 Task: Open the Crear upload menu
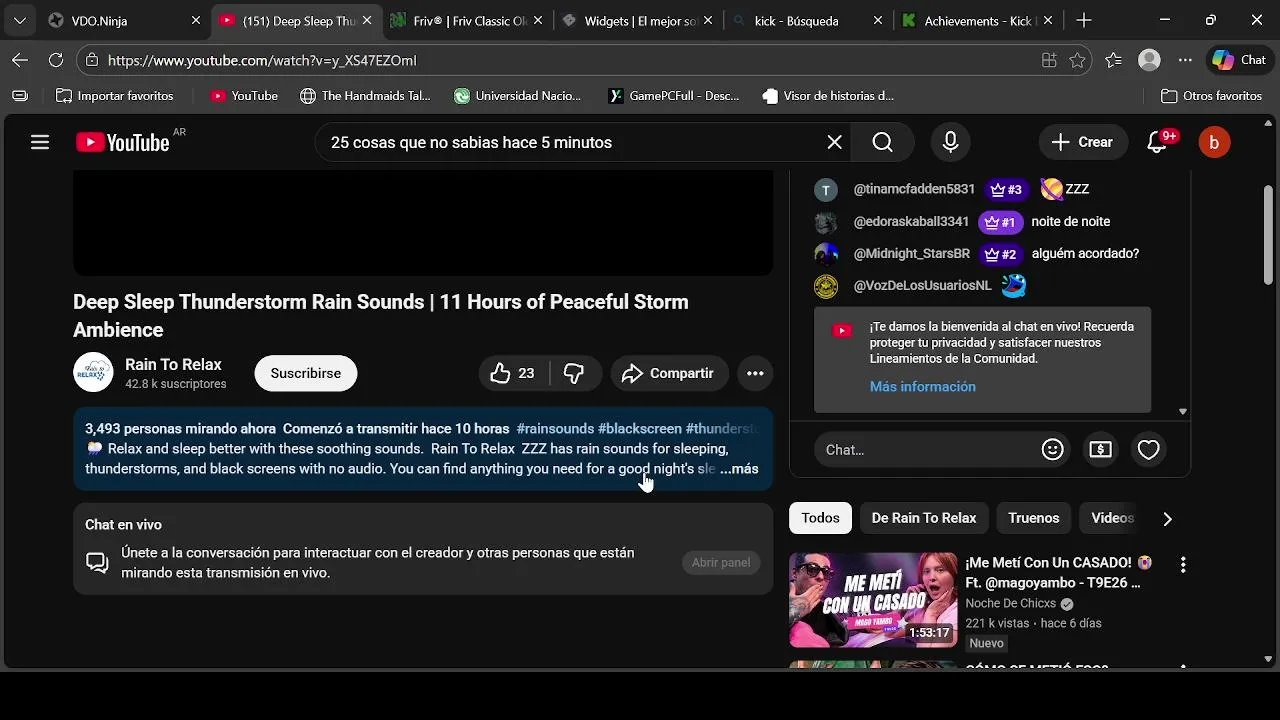point(1083,142)
